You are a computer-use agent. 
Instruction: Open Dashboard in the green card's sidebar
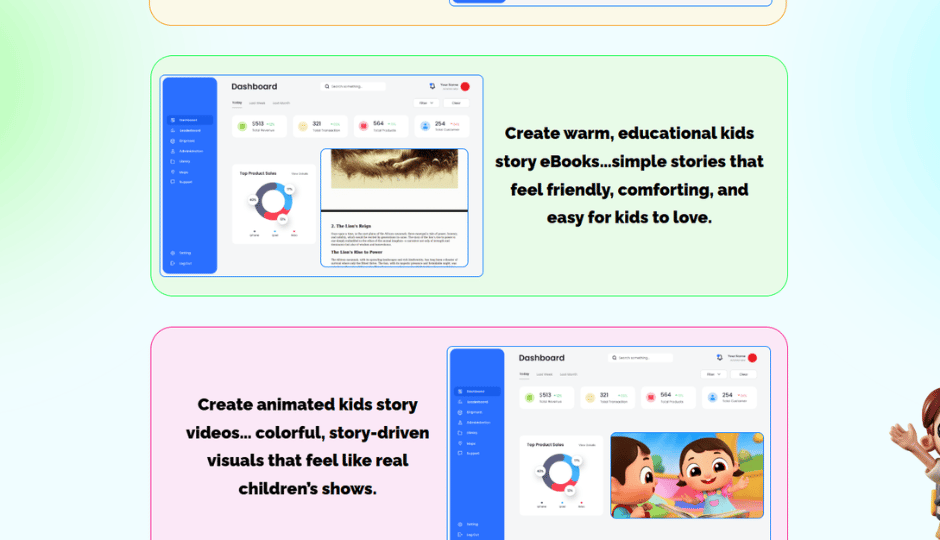click(x=189, y=120)
